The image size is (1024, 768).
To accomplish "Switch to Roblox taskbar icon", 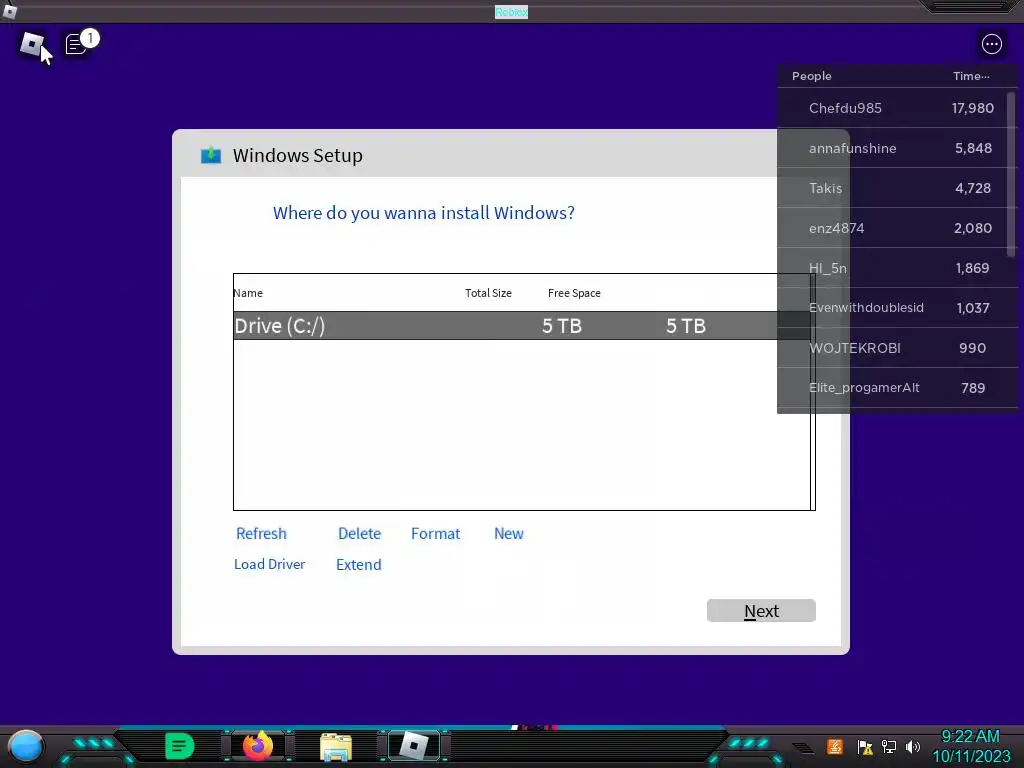I will pyautogui.click(x=414, y=746).
